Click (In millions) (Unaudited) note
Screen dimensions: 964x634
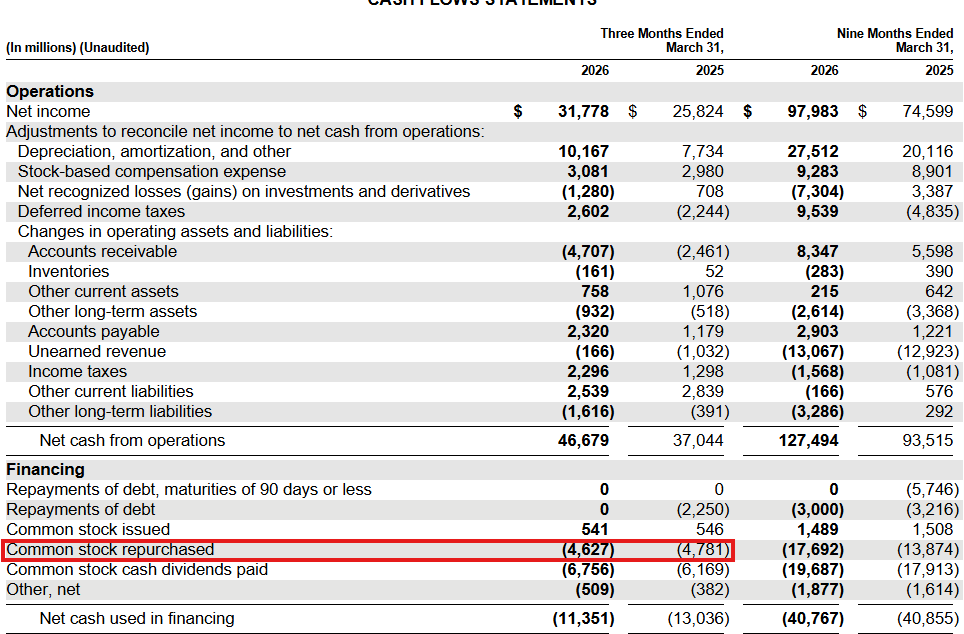coord(77,47)
